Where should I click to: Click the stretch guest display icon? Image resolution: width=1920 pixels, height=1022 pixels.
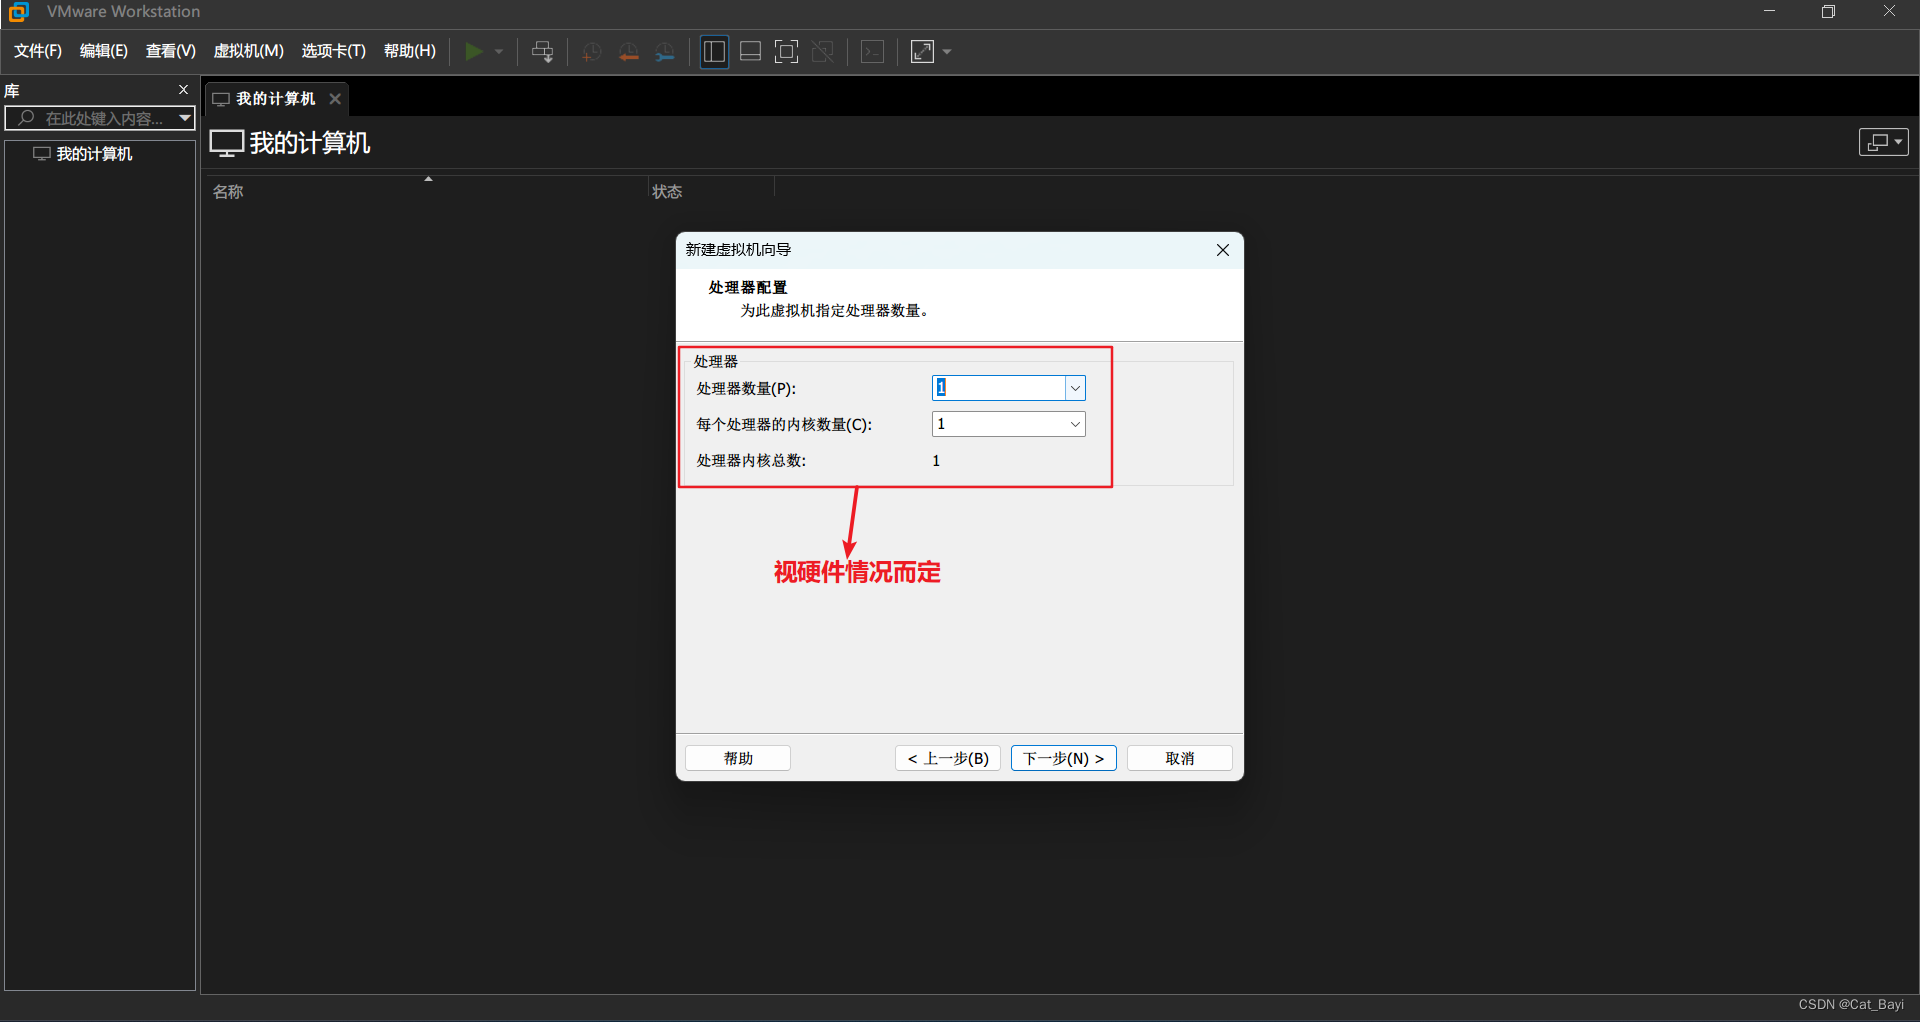point(922,51)
